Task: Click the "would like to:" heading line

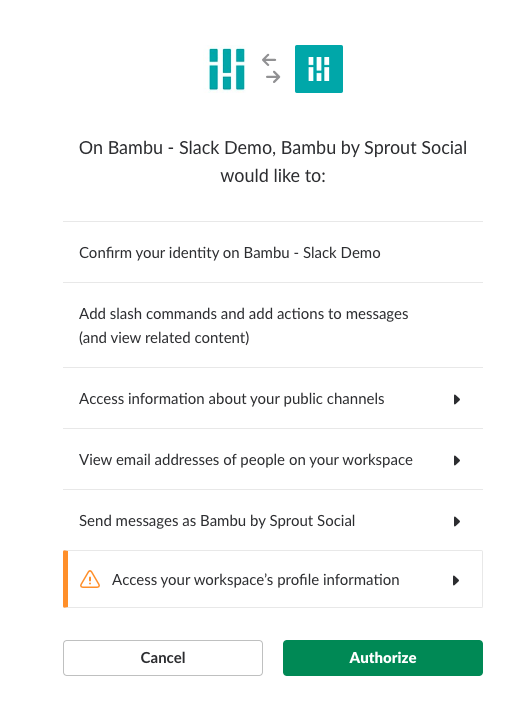Action: pyautogui.click(x=273, y=176)
